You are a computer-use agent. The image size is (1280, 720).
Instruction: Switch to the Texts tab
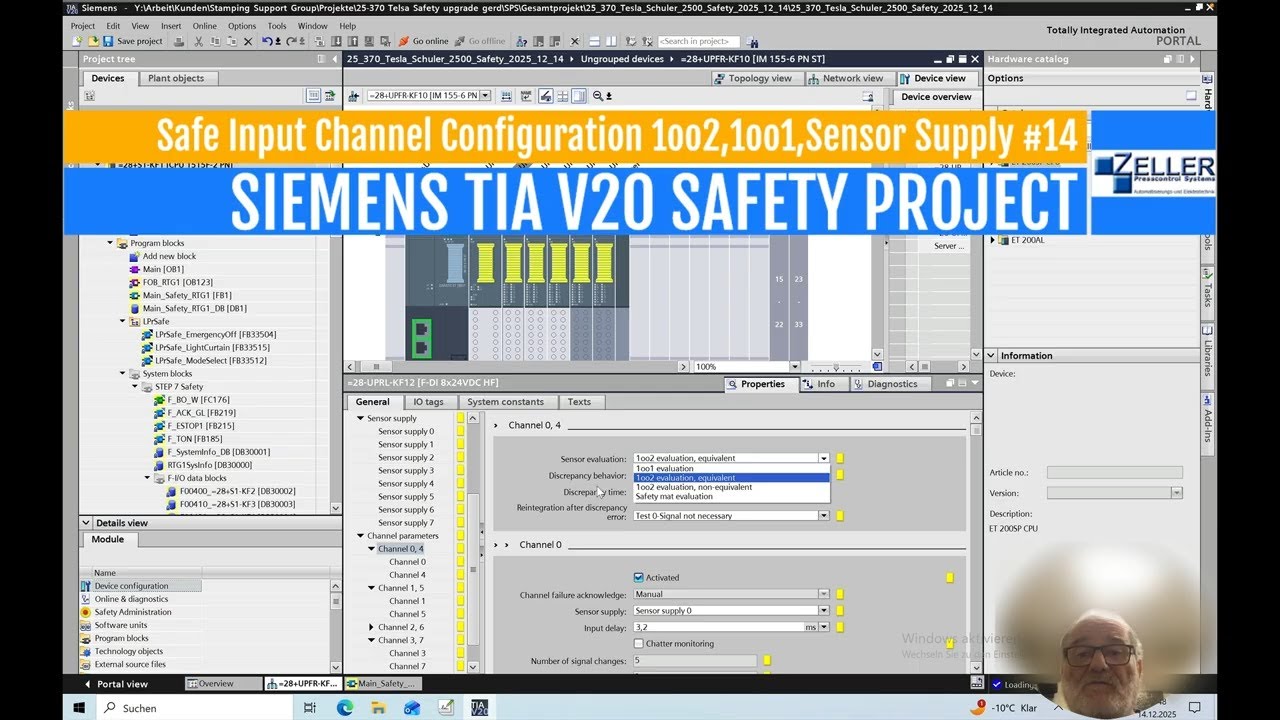pyautogui.click(x=579, y=402)
